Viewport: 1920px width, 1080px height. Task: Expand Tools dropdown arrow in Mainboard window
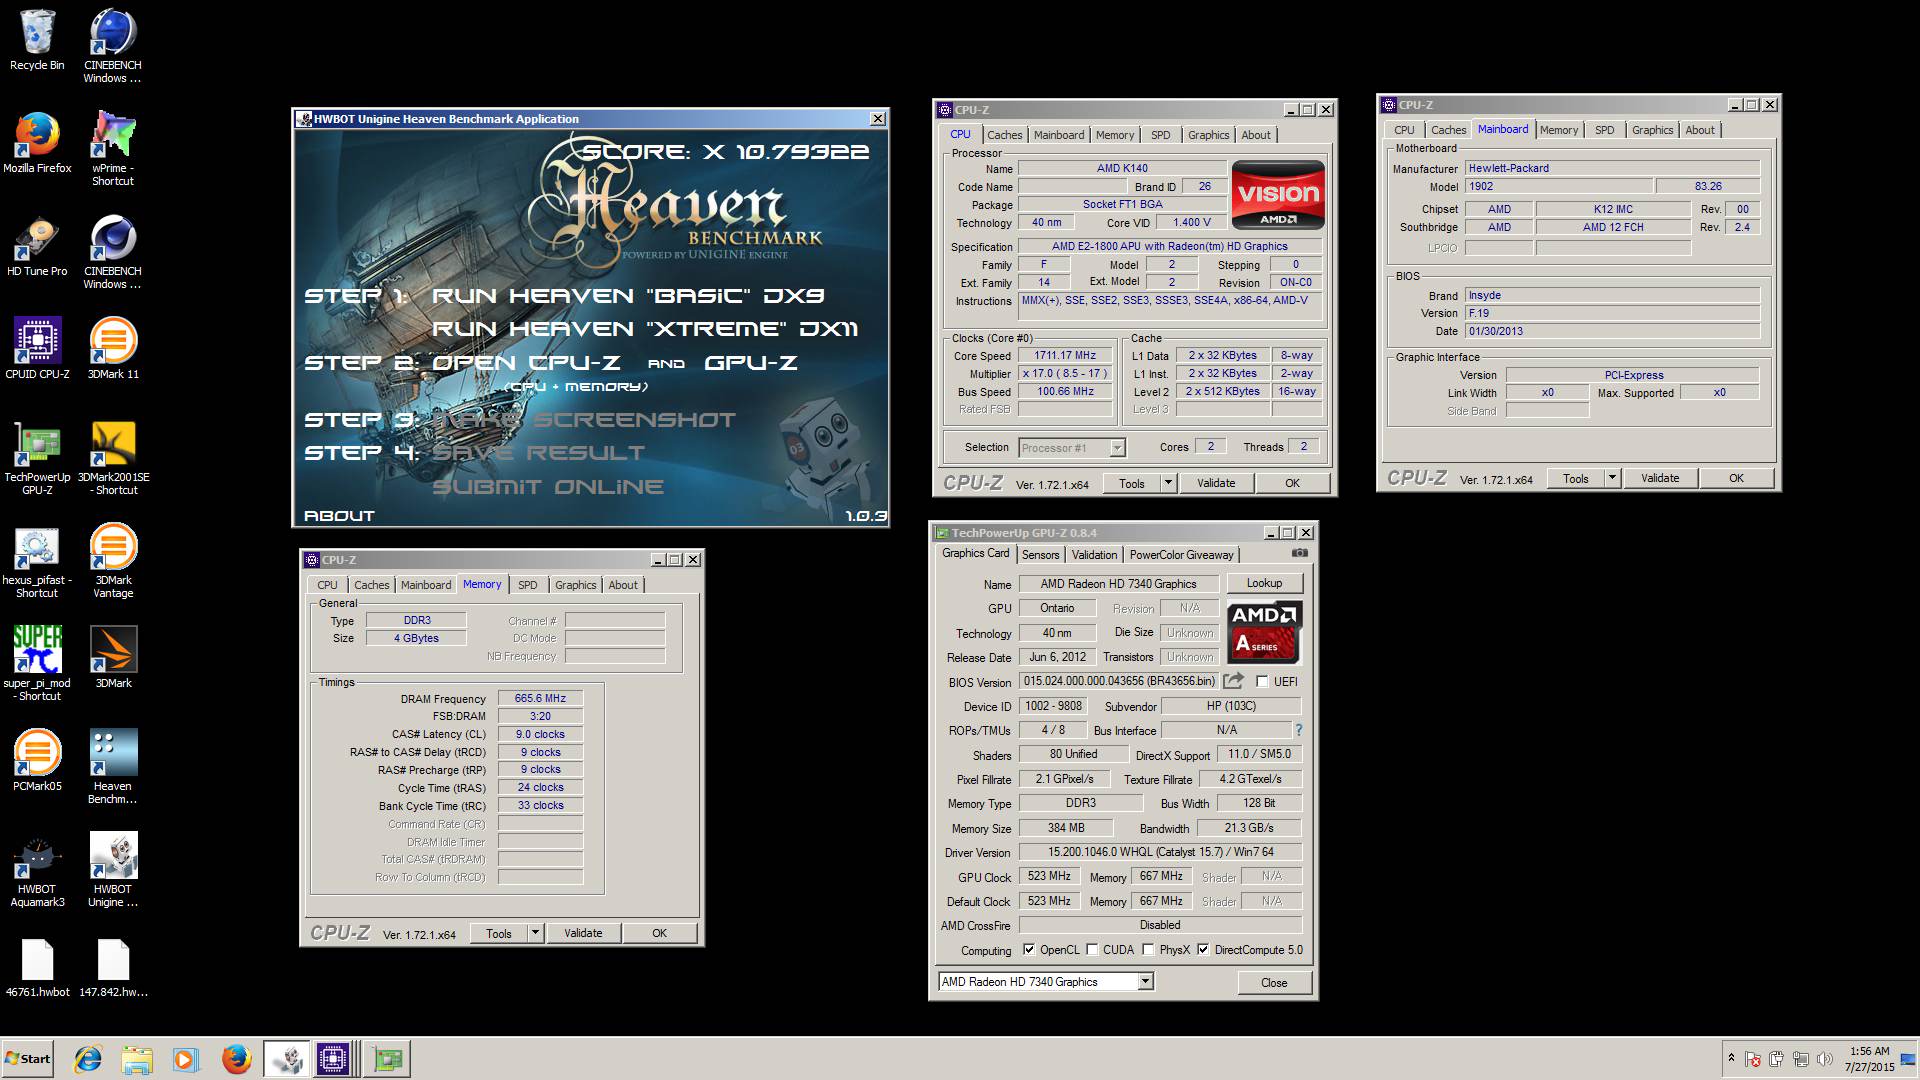(1611, 478)
